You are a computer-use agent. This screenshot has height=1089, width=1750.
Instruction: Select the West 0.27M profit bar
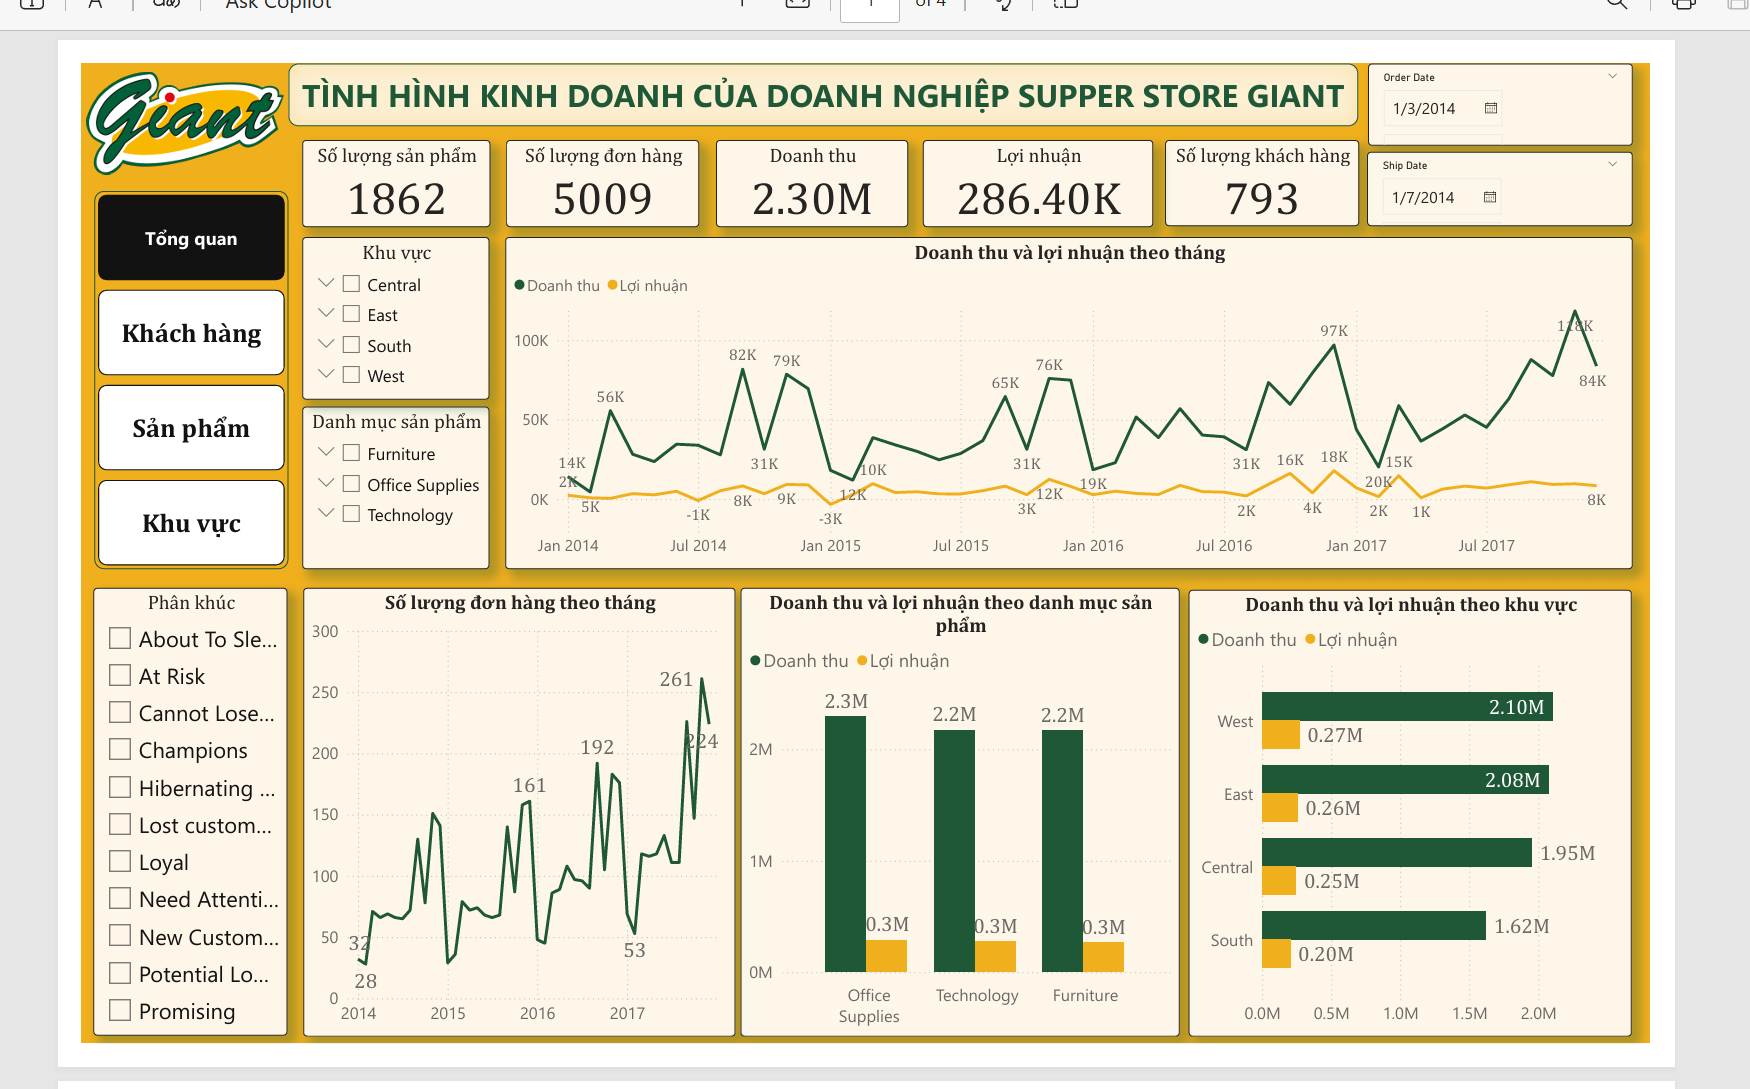(1281, 734)
